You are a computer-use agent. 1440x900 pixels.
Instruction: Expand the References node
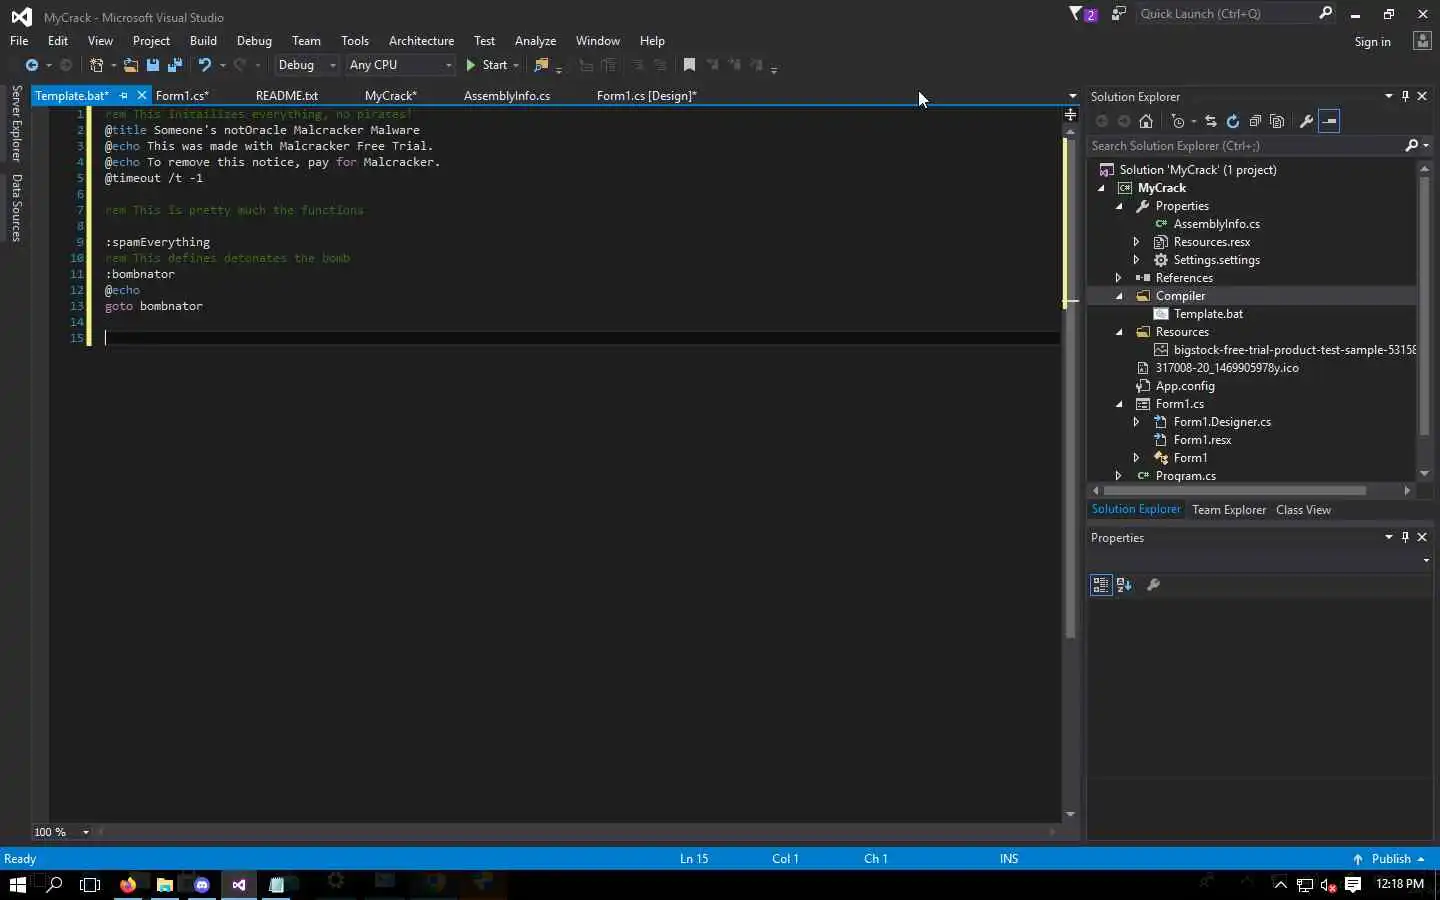[1119, 278]
